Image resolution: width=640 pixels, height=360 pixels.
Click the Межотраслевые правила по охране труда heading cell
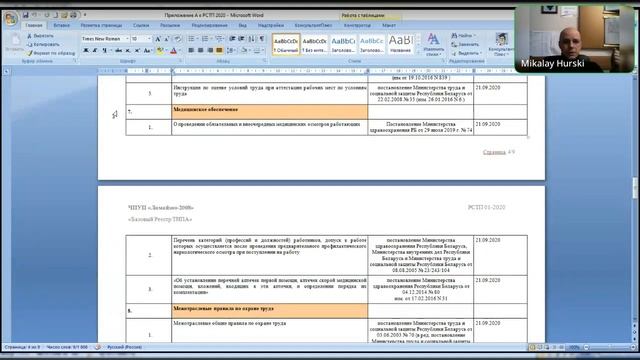269,311
